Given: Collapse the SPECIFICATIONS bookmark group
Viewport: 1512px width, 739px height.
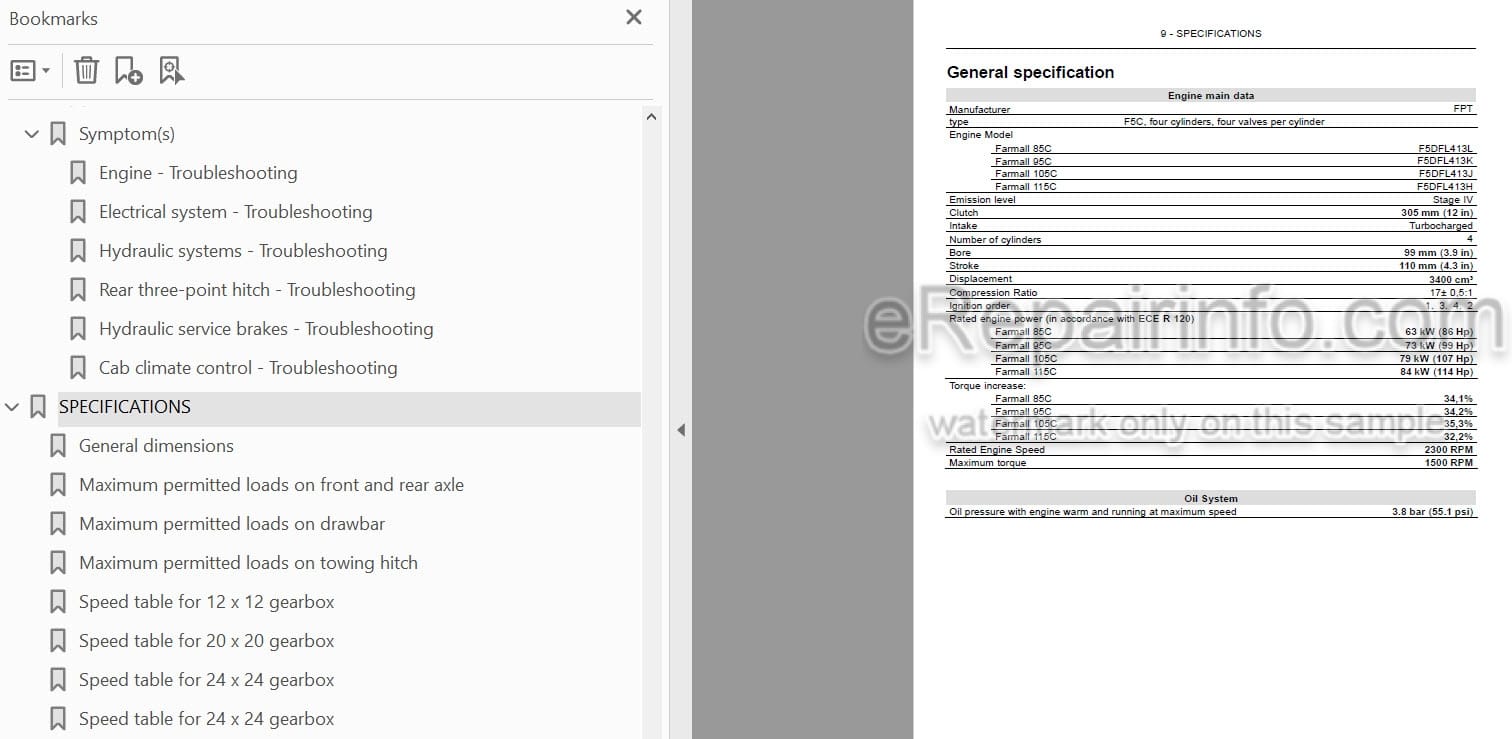Looking at the screenshot, I should (12, 407).
